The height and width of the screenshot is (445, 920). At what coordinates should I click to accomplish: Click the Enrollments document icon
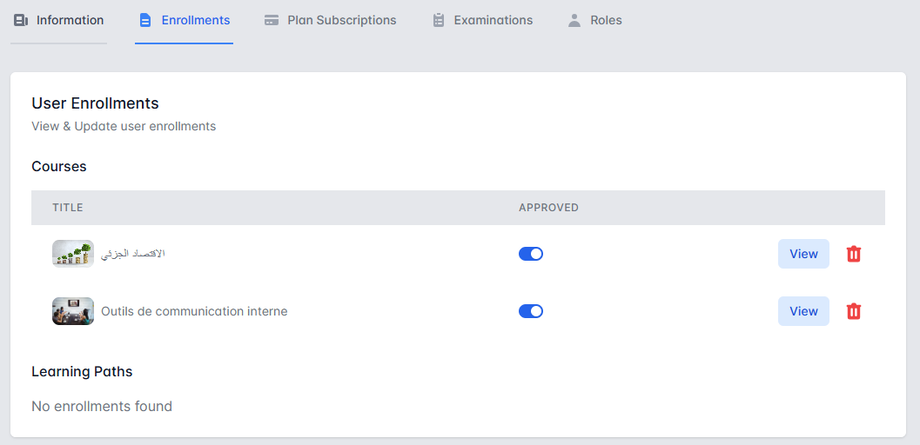click(x=145, y=20)
